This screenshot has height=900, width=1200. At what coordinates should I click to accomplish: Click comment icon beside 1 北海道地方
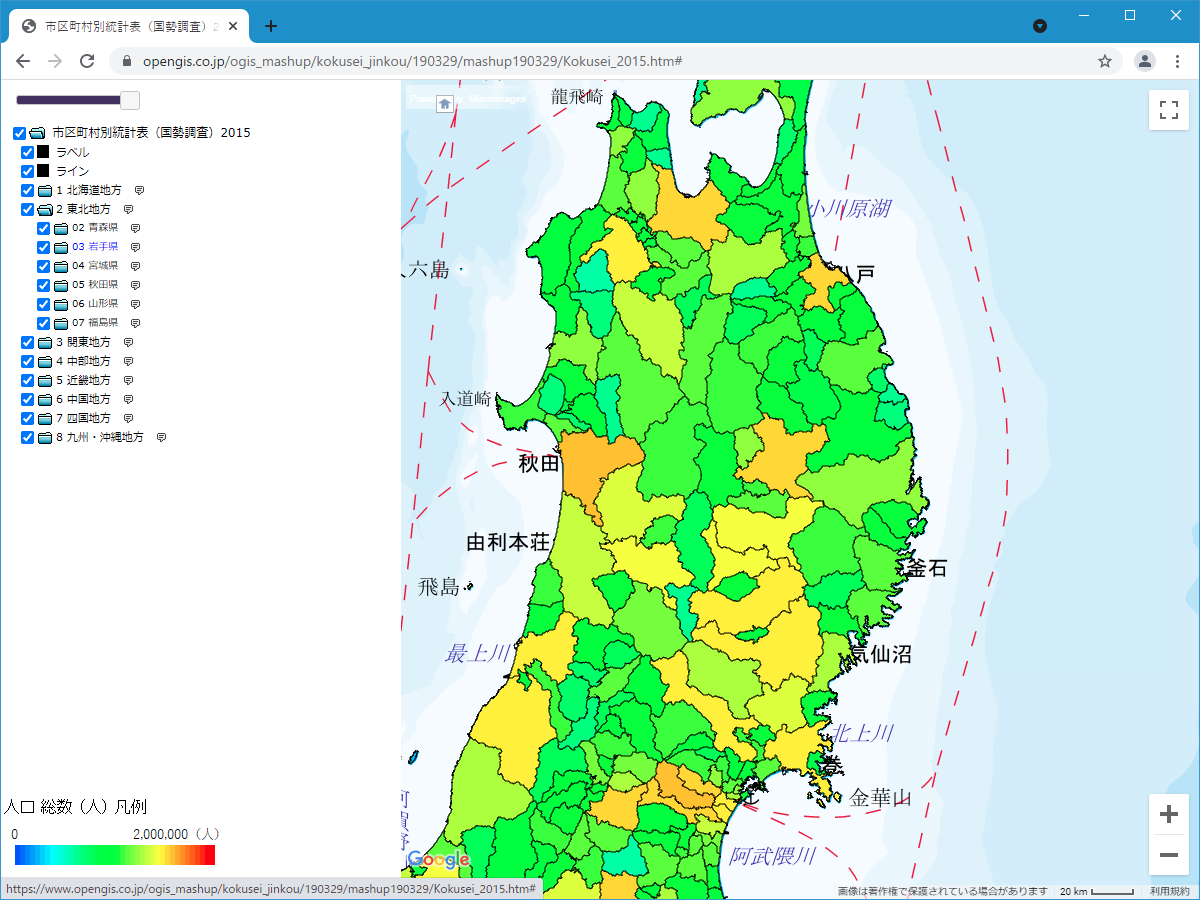point(140,190)
